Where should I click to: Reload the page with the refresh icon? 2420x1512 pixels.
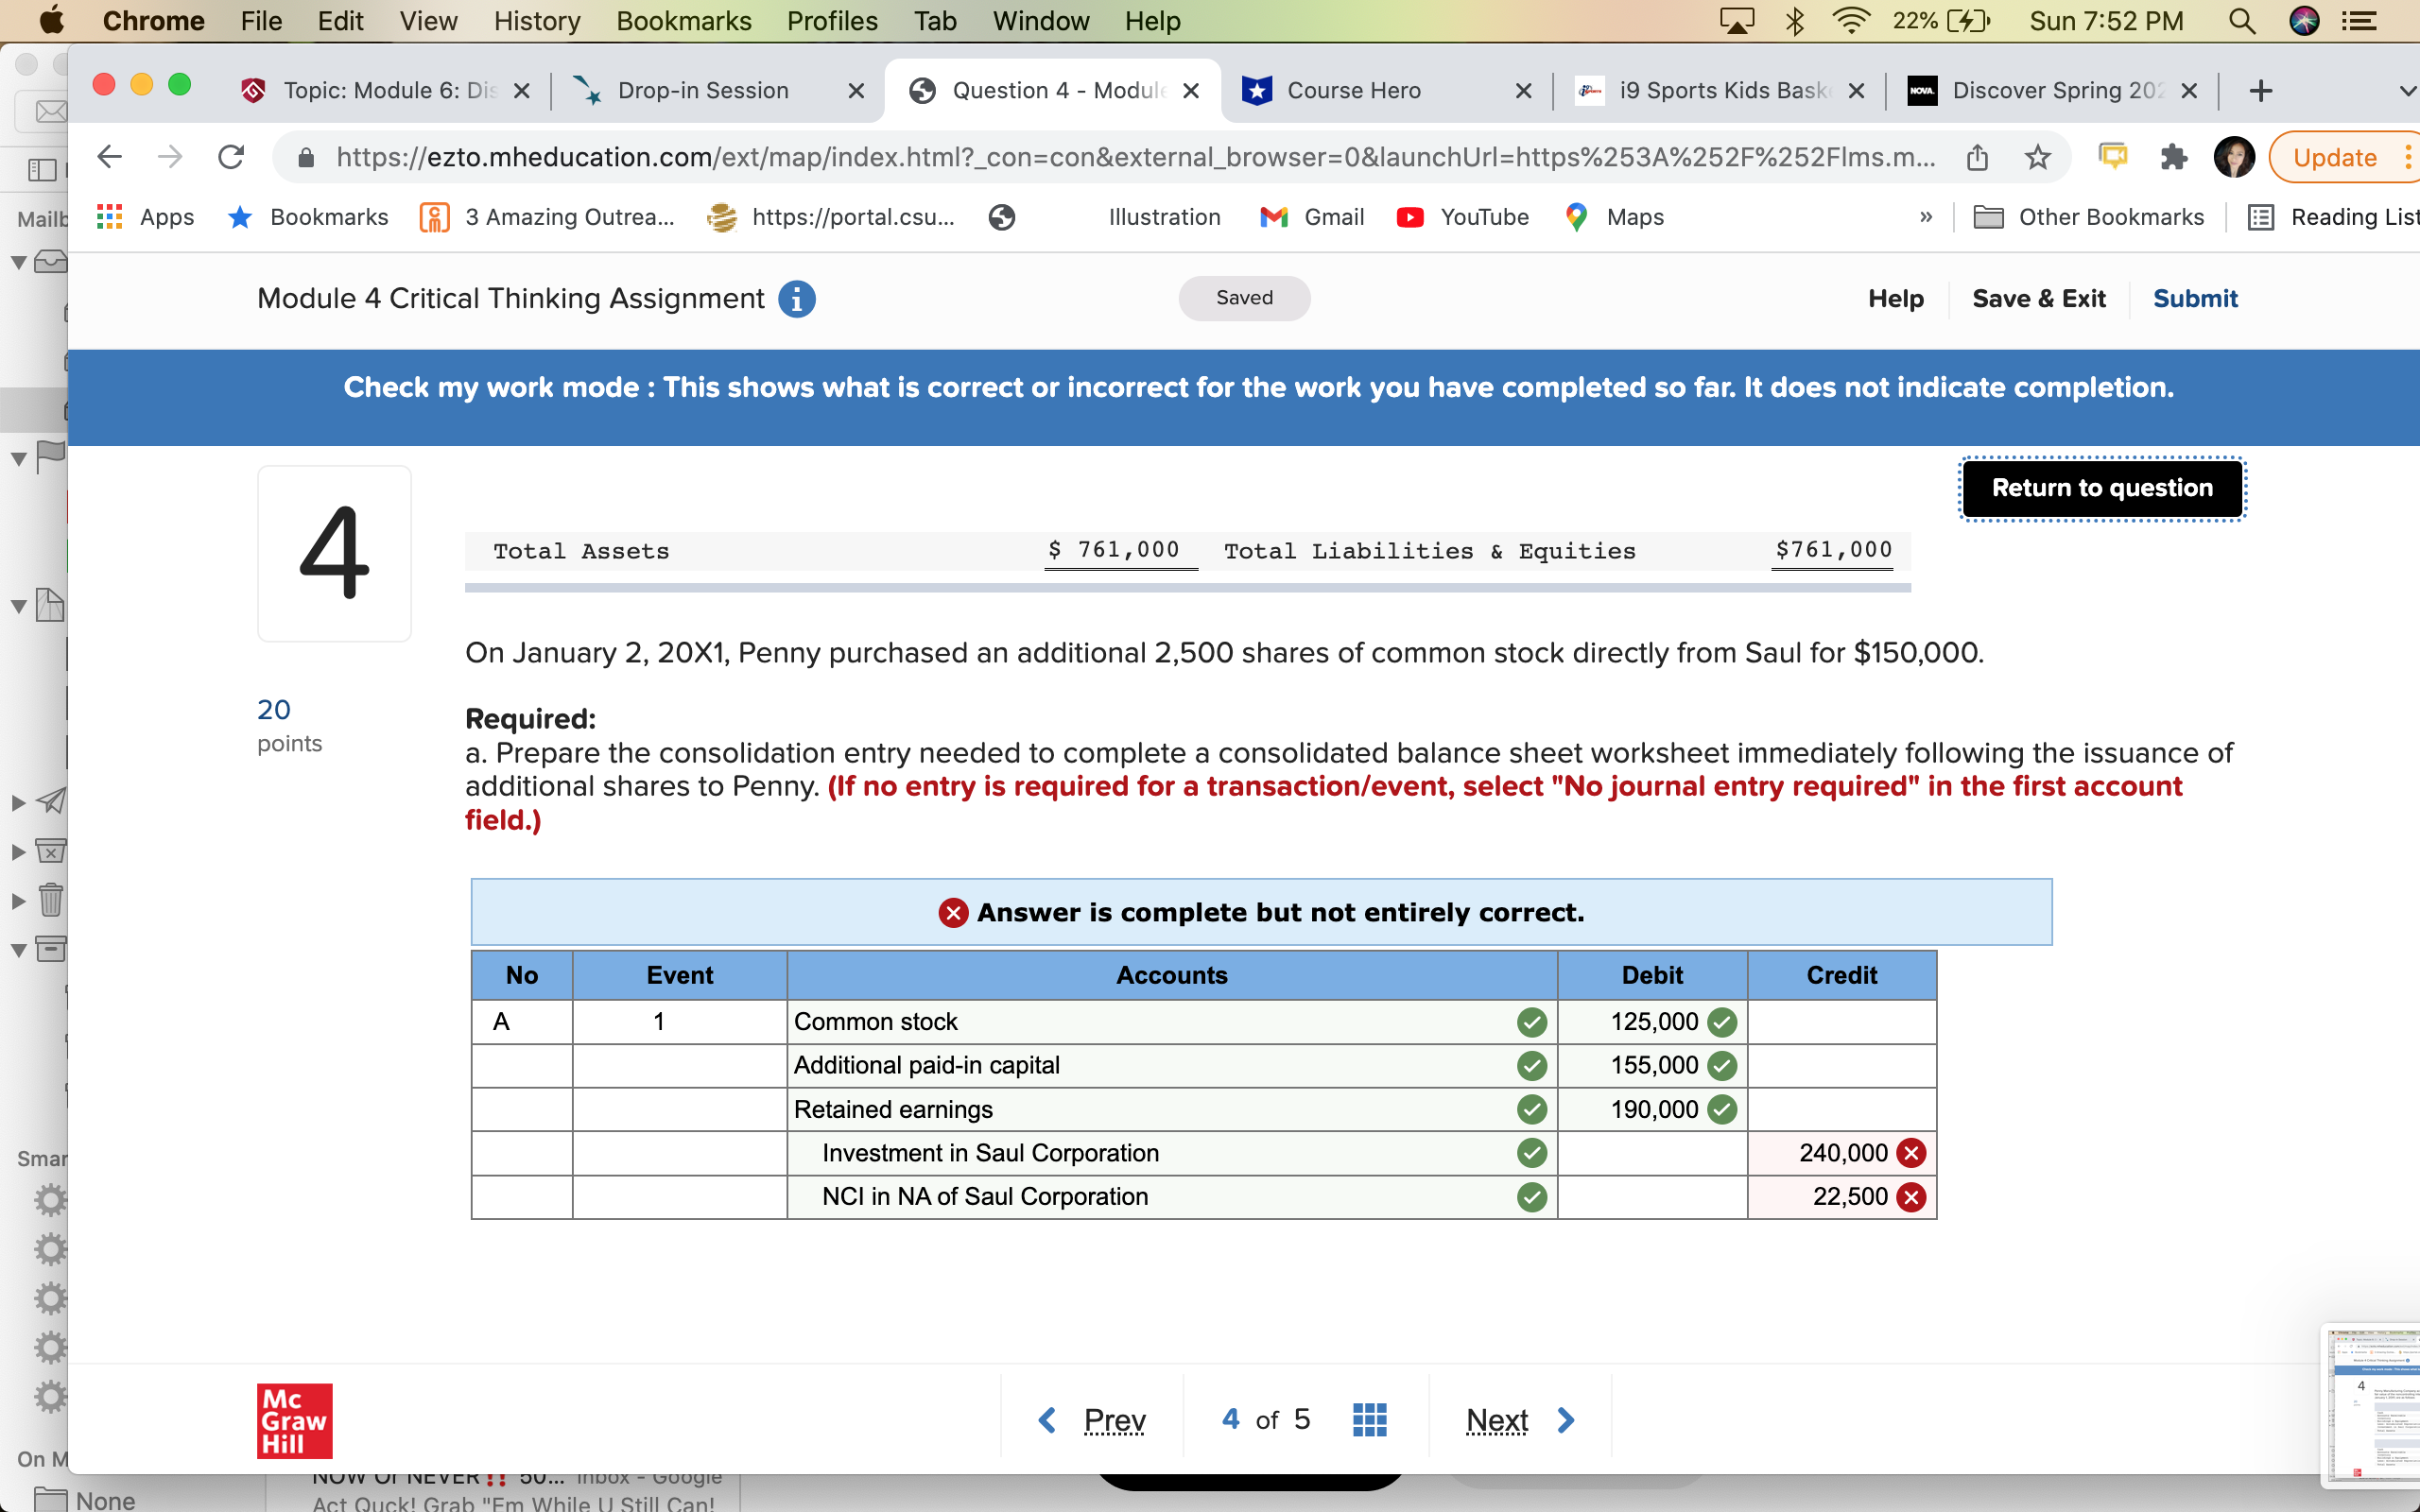tap(231, 157)
